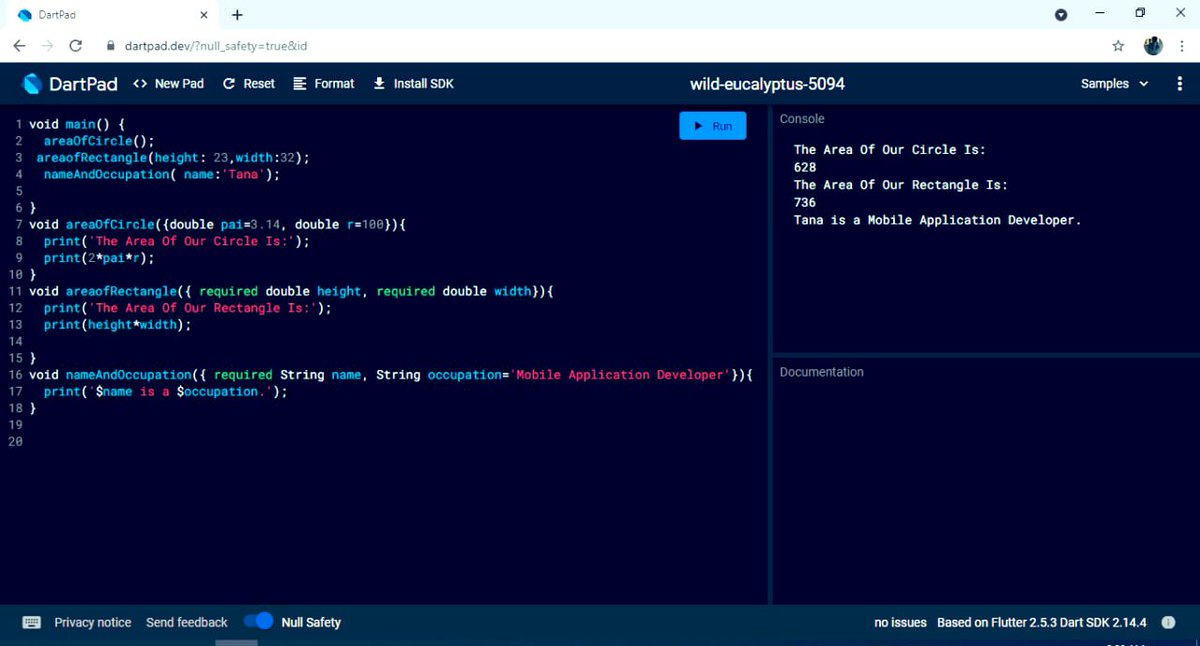Click console line 'The Area Of Our Circle Is:'
1200x646 pixels.
click(x=890, y=150)
